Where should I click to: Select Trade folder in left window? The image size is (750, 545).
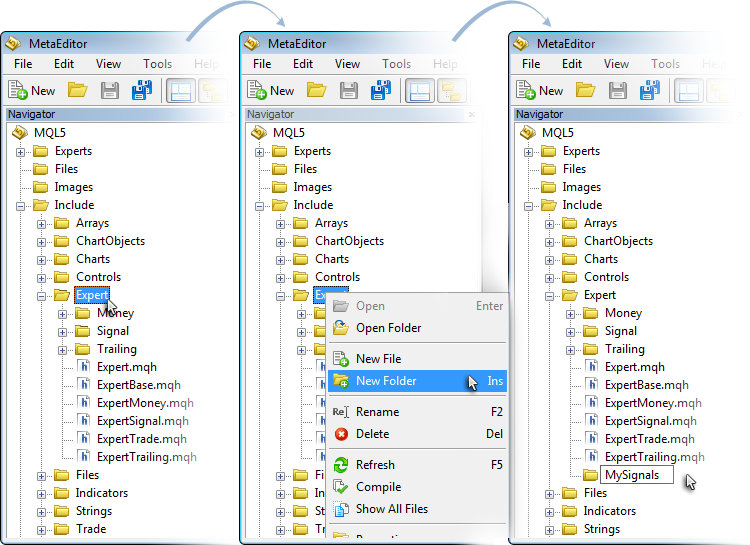91,529
